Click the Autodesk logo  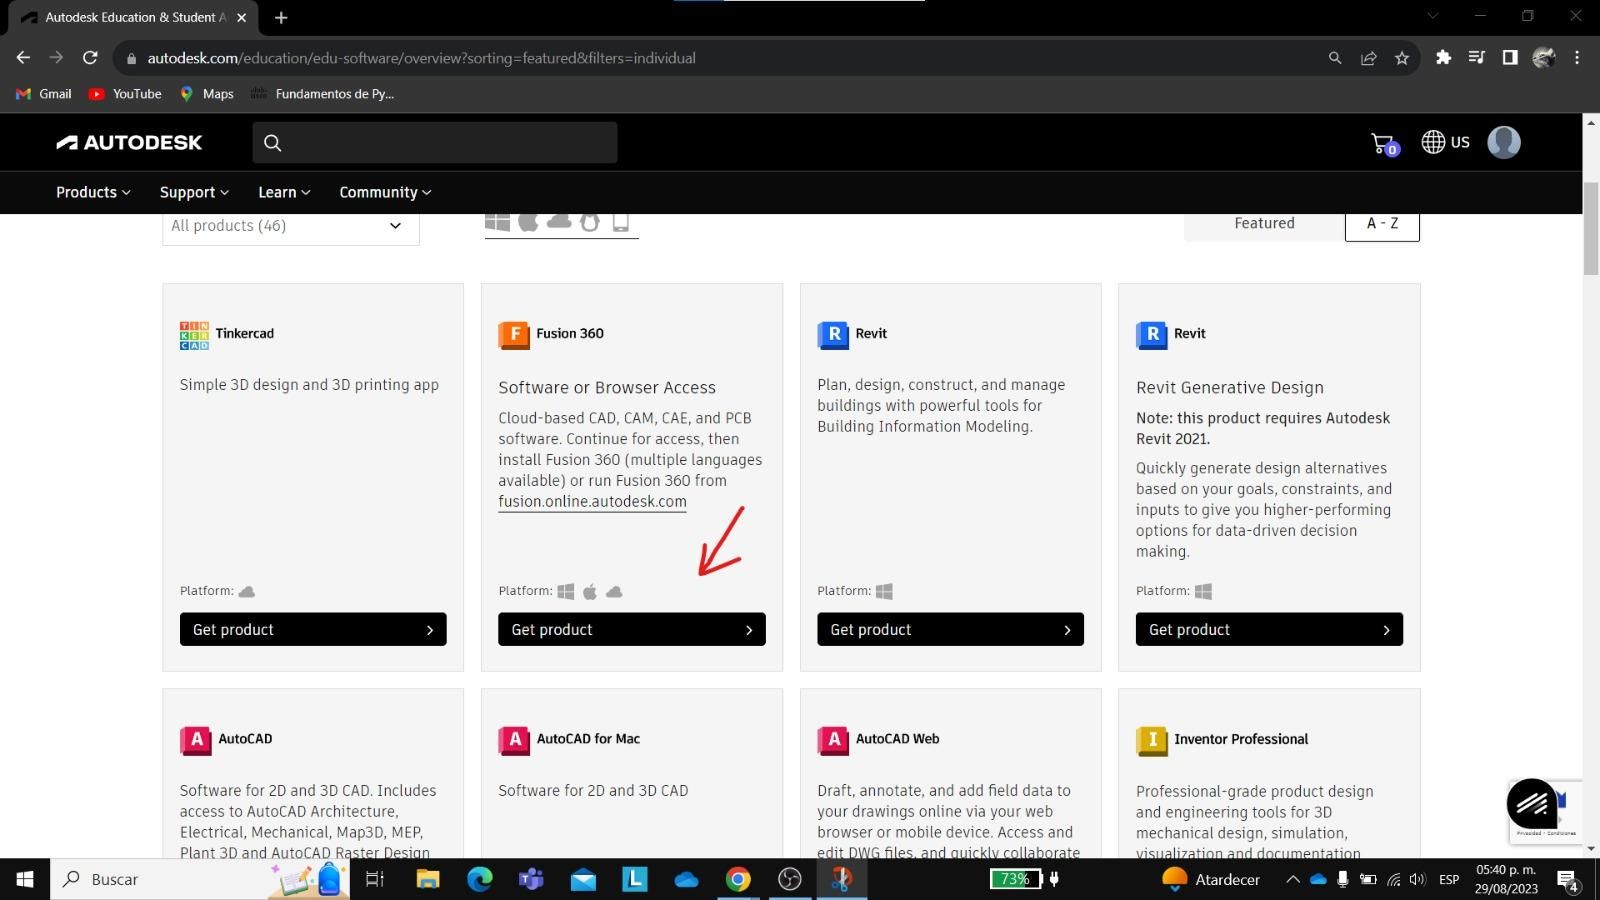coord(129,142)
